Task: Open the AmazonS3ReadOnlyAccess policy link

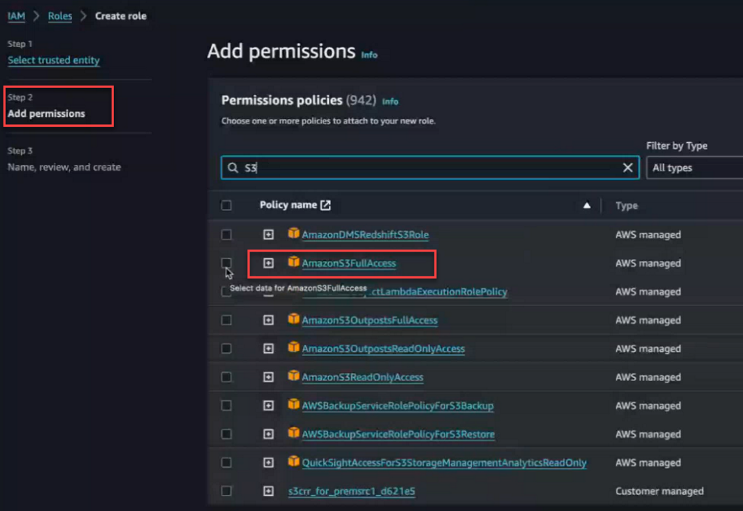Action: (x=362, y=377)
